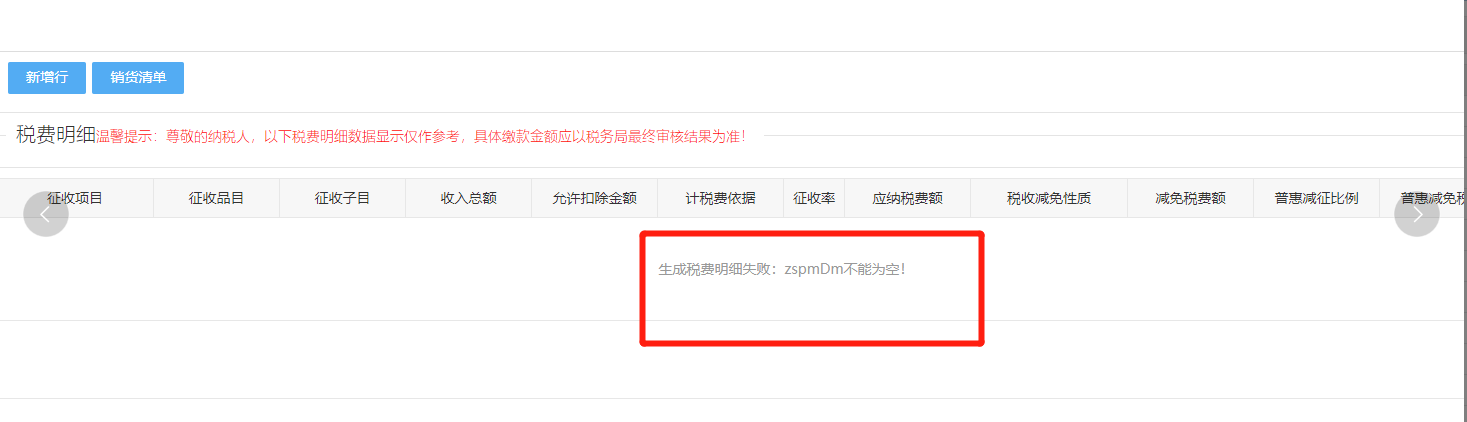Image resolution: width=1467 pixels, height=422 pixels.
Task: Select the 允许扣除金额 column header
Action: coord(594,198)
